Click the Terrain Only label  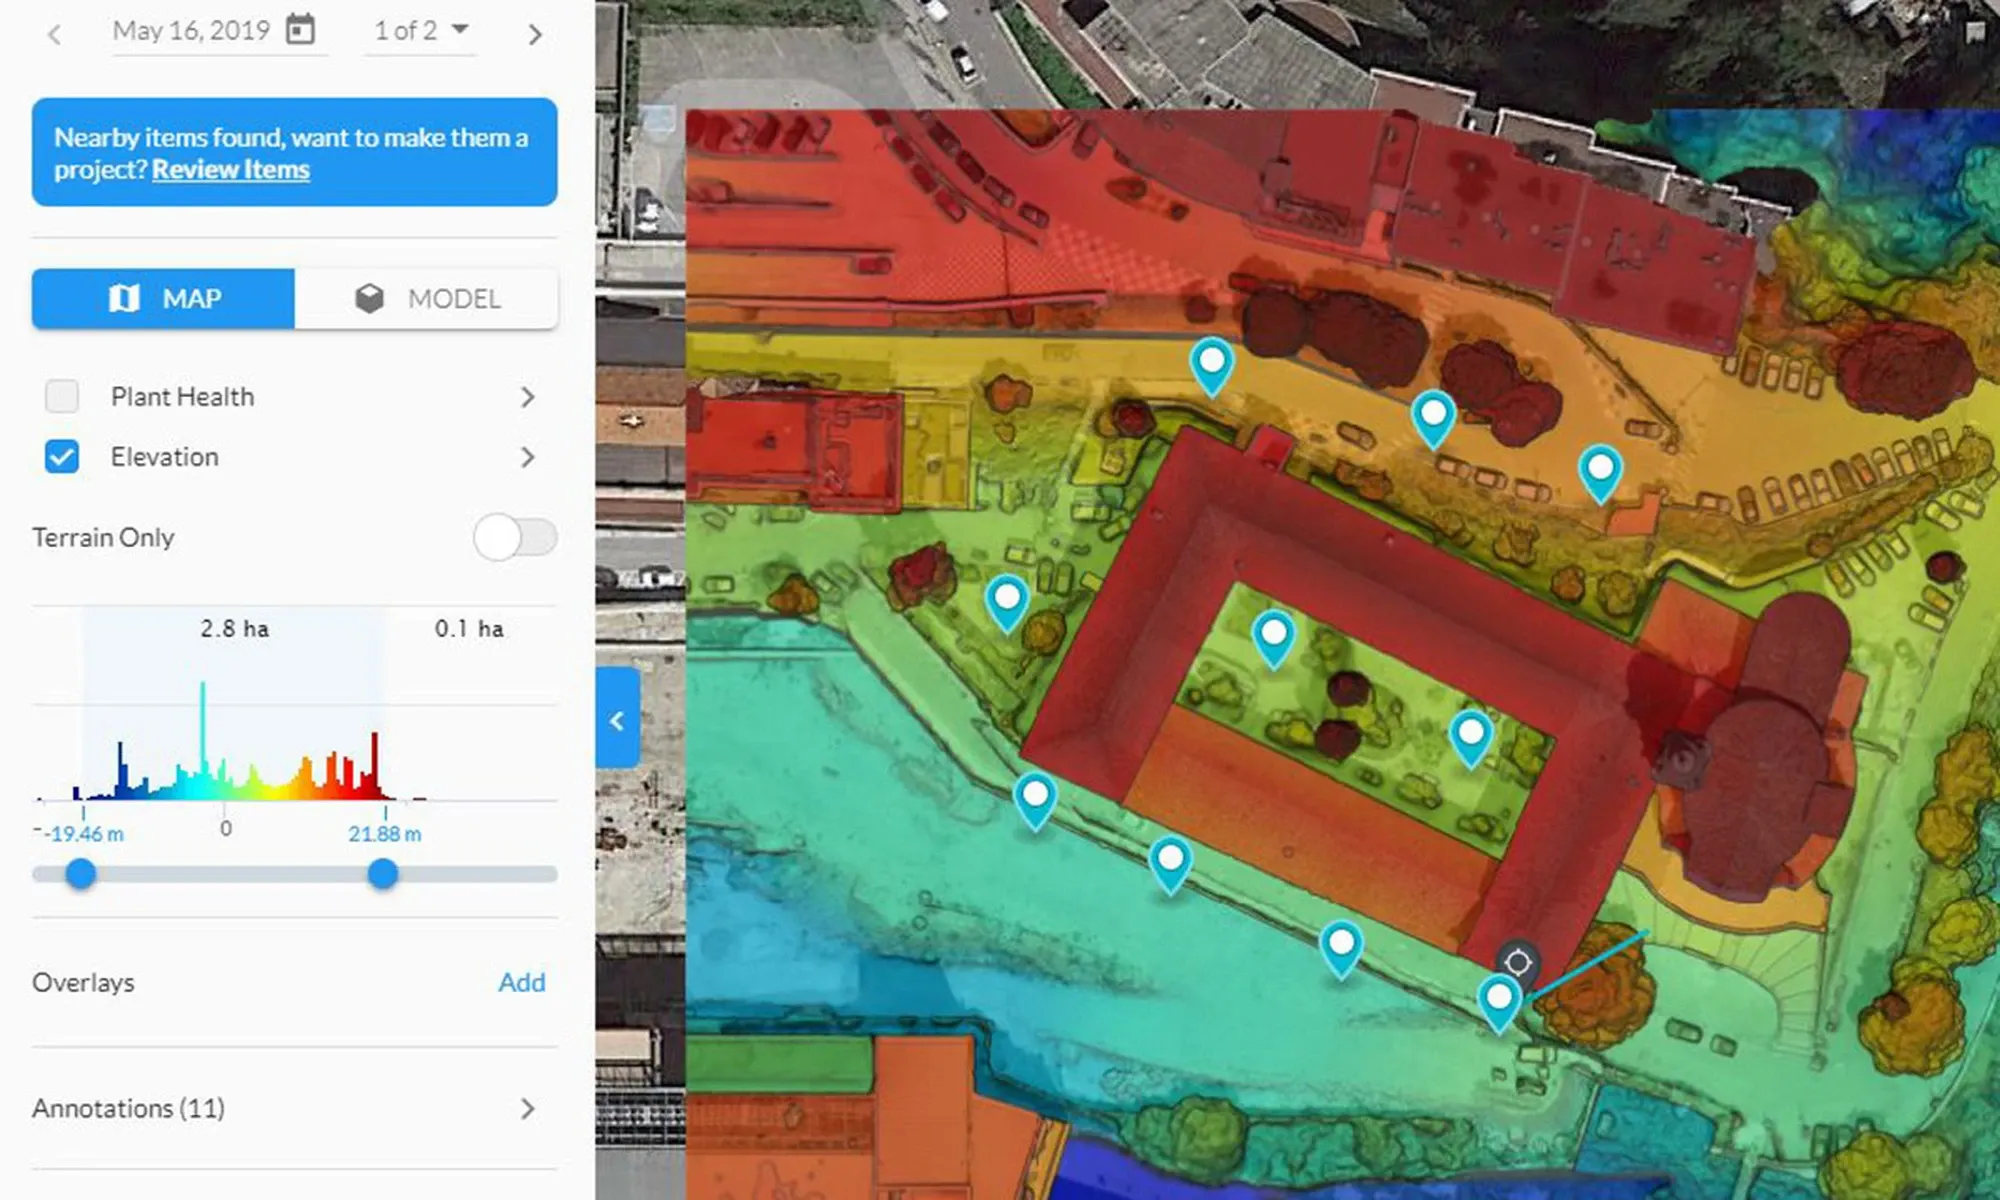point(103,538)
